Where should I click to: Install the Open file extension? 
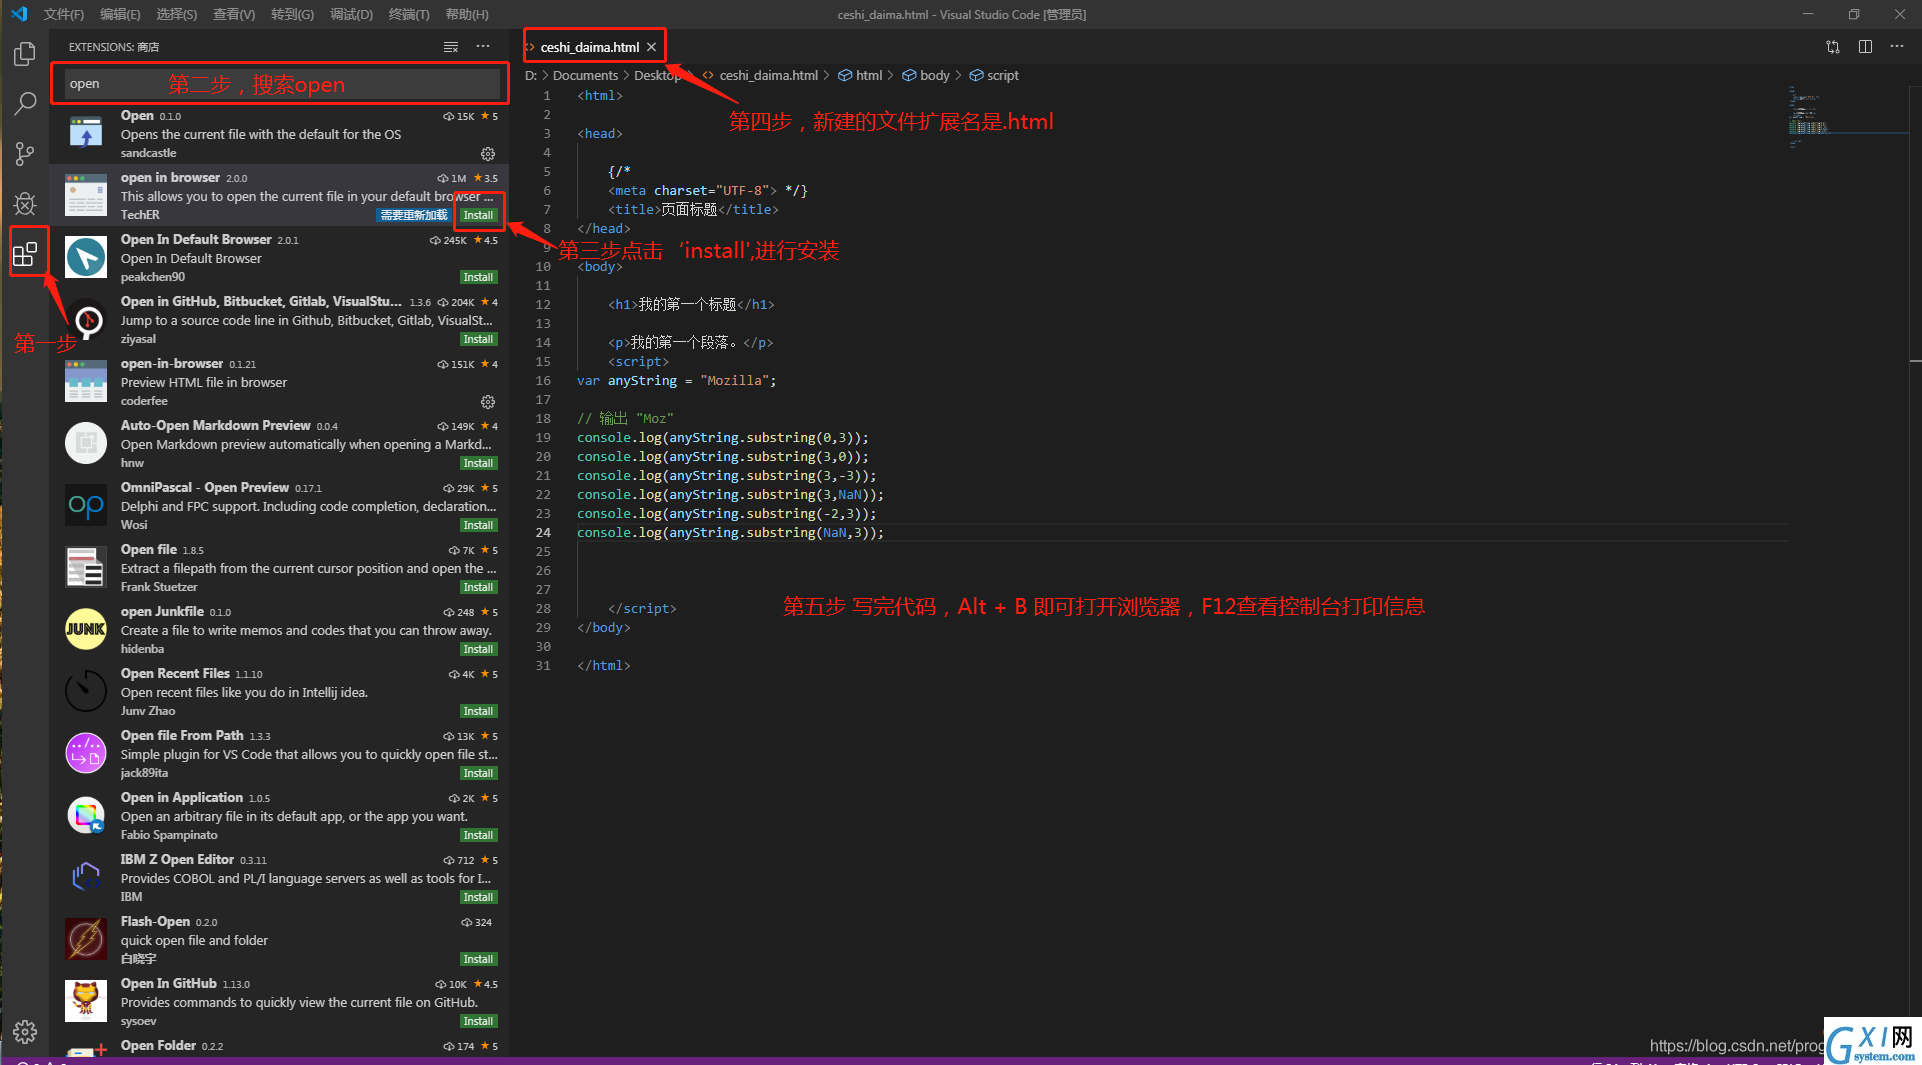(x=478, y=587)
